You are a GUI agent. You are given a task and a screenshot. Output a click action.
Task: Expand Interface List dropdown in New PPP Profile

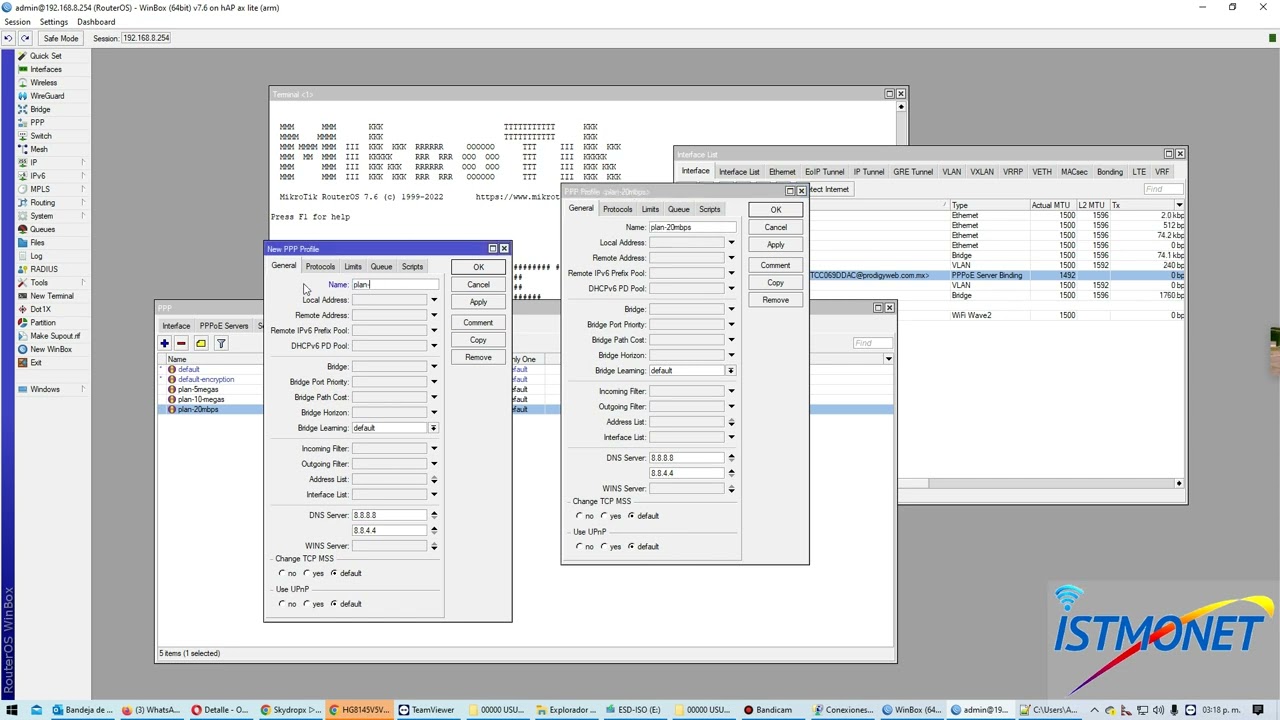tap(434, 495)
